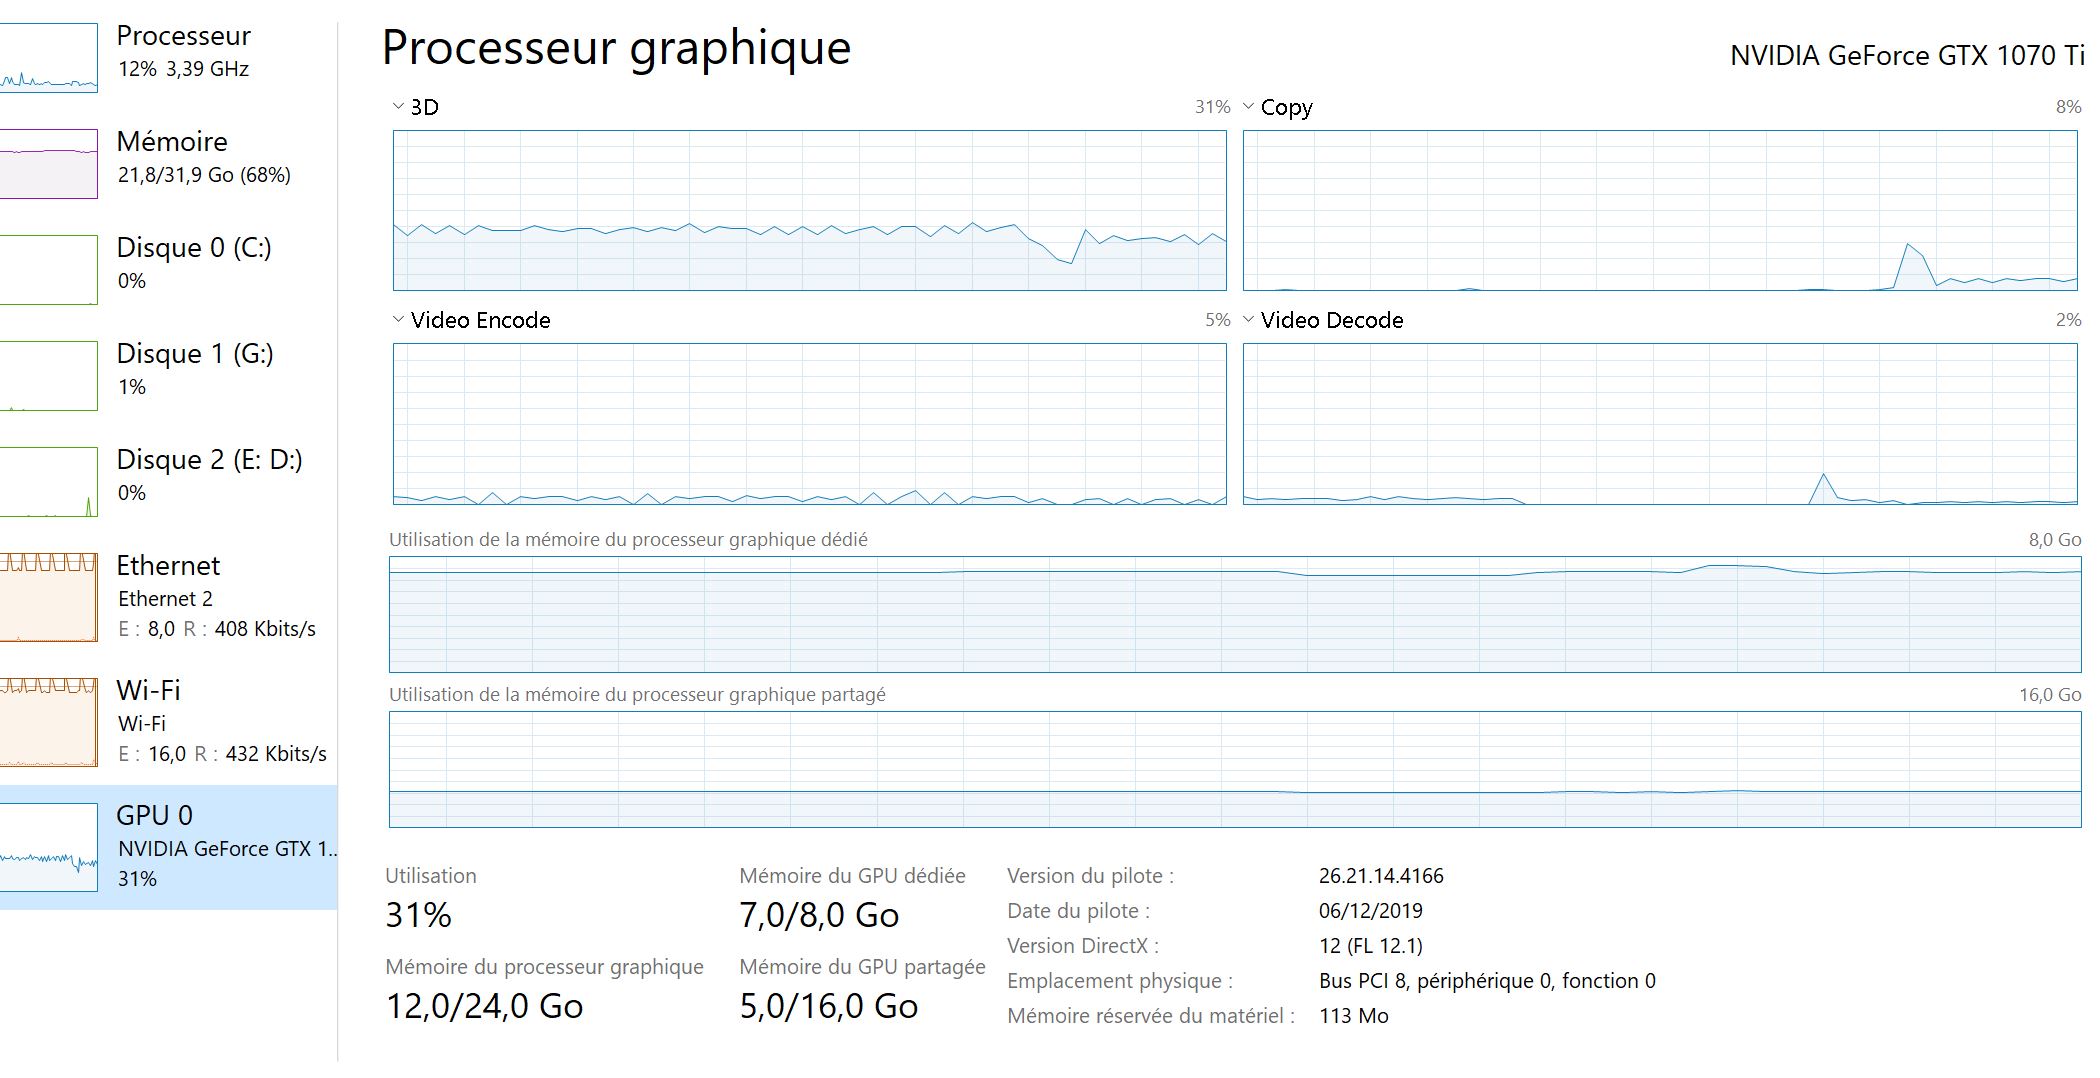Viewport: 2100px width, 1078px height.
Task: Switch to the Ethernet performance entry
Action: pyautogui.click(x=168, y=566)
